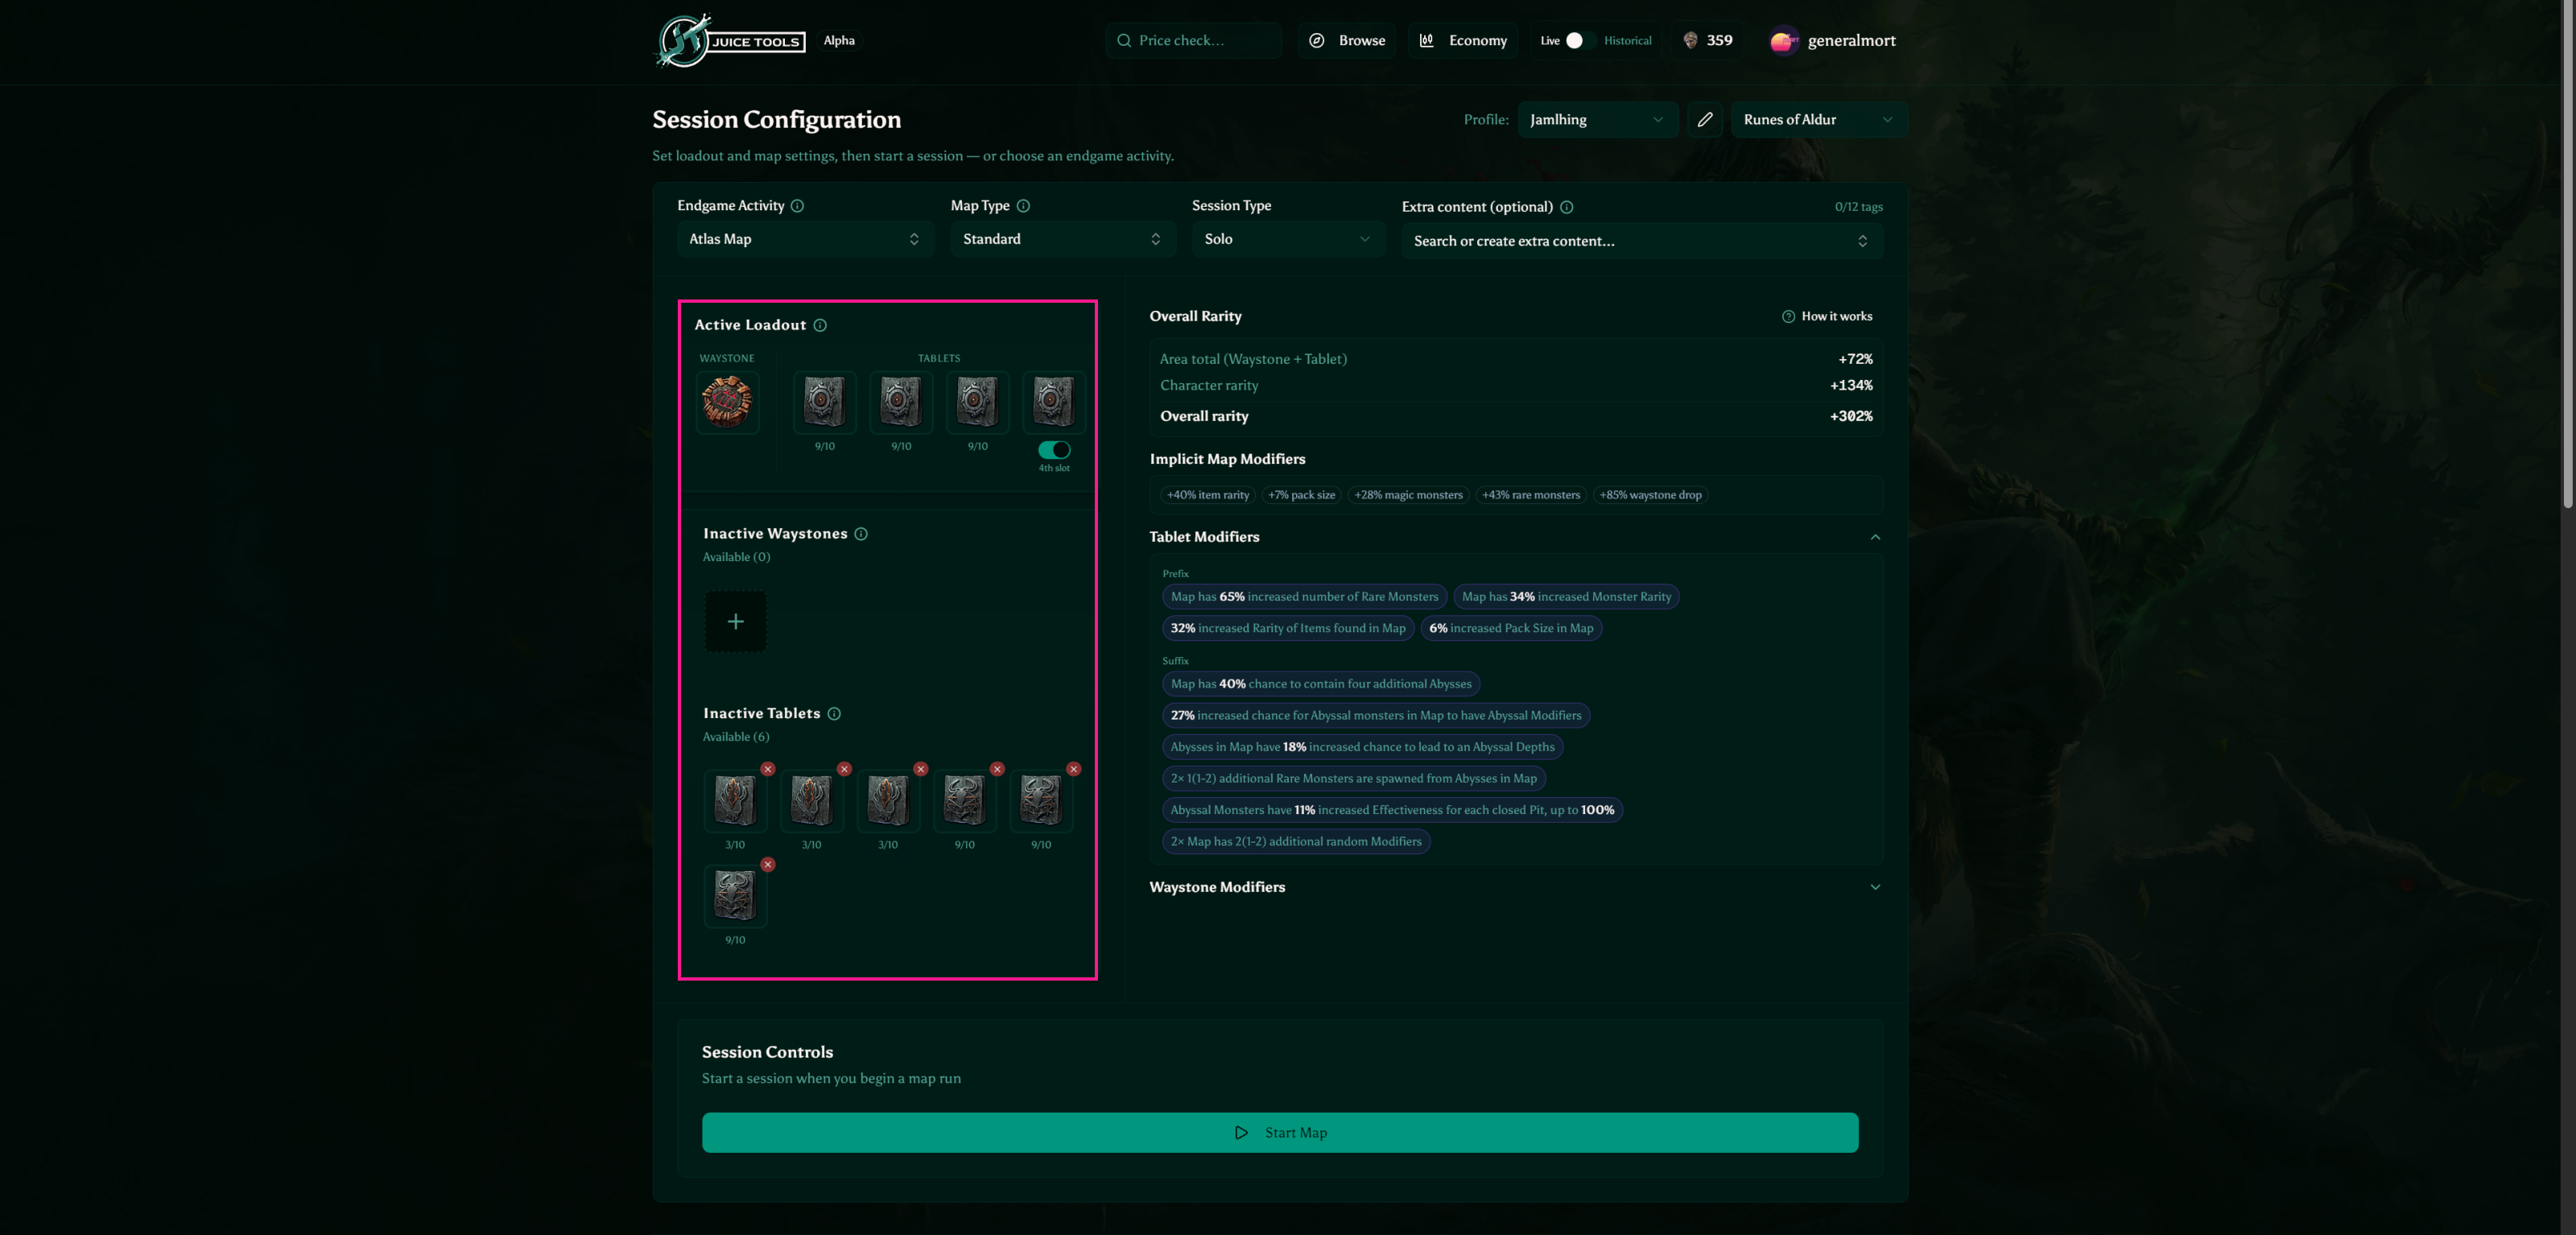Click the Price check search field
The image size is (2576, 1235).
[1194, 41]
